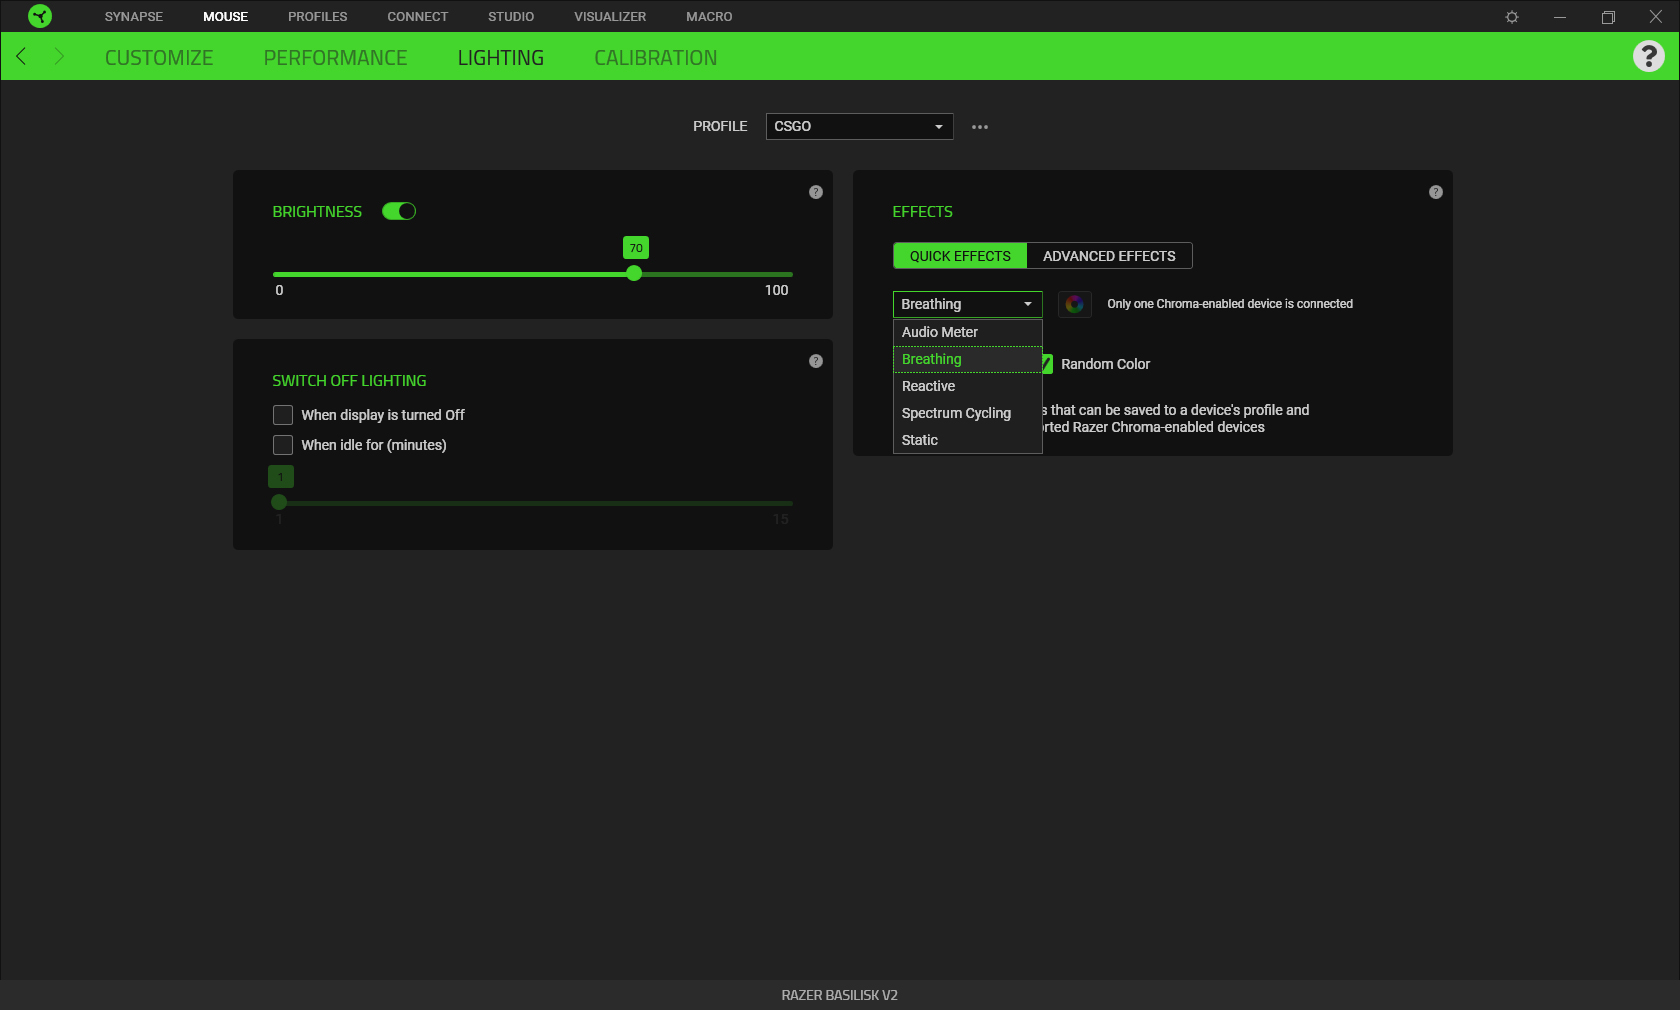Uncheck the Random Color checkbox
Viewport: 1680px width, 1010px height.
tap(1047, 364)
